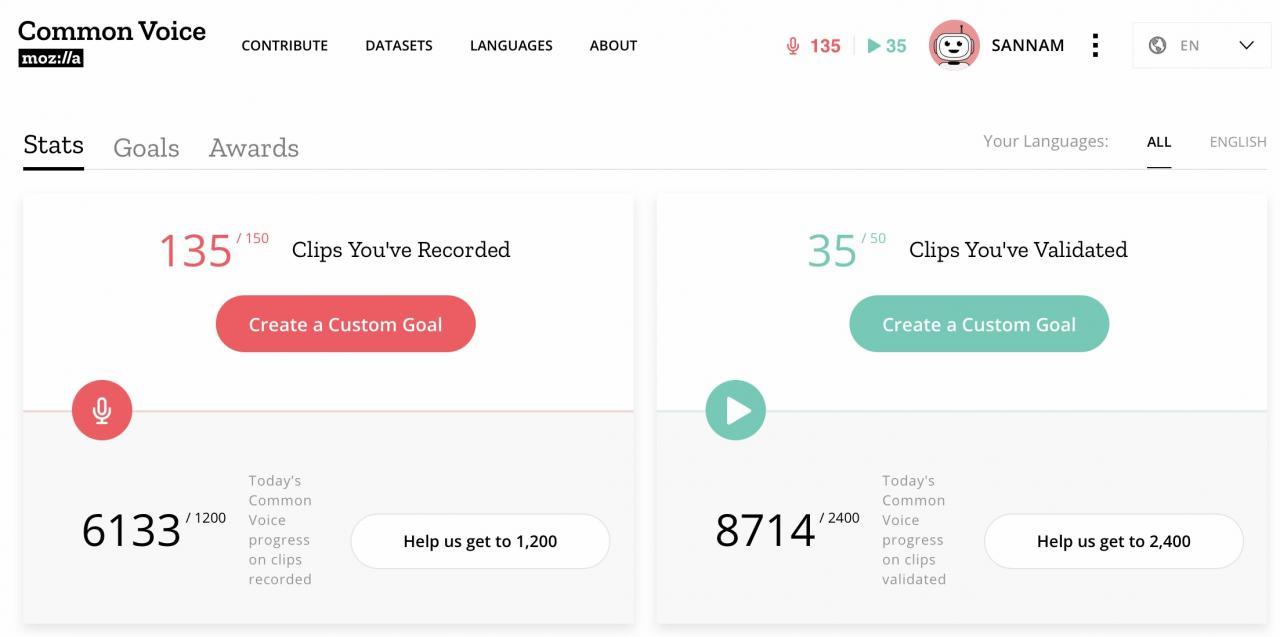Select ENGLISH in Your Languages filter
Image resolution: width=1280 pixels, height=637 pixels.
pos(1238,142)
